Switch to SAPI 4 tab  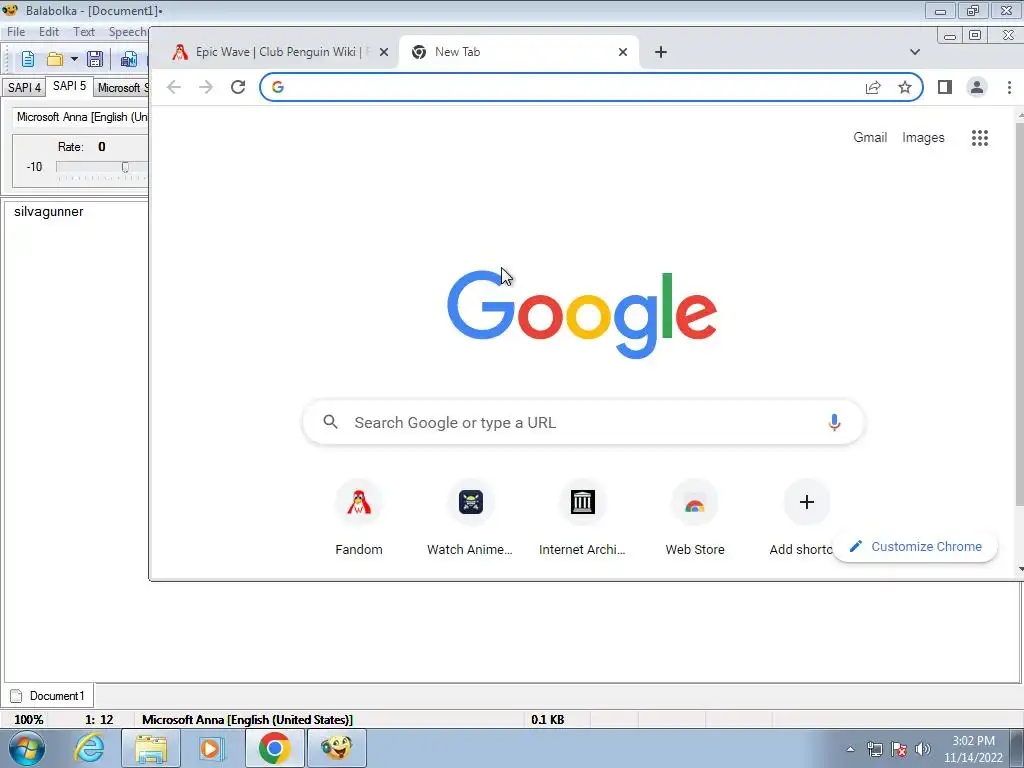pos(24,88)
